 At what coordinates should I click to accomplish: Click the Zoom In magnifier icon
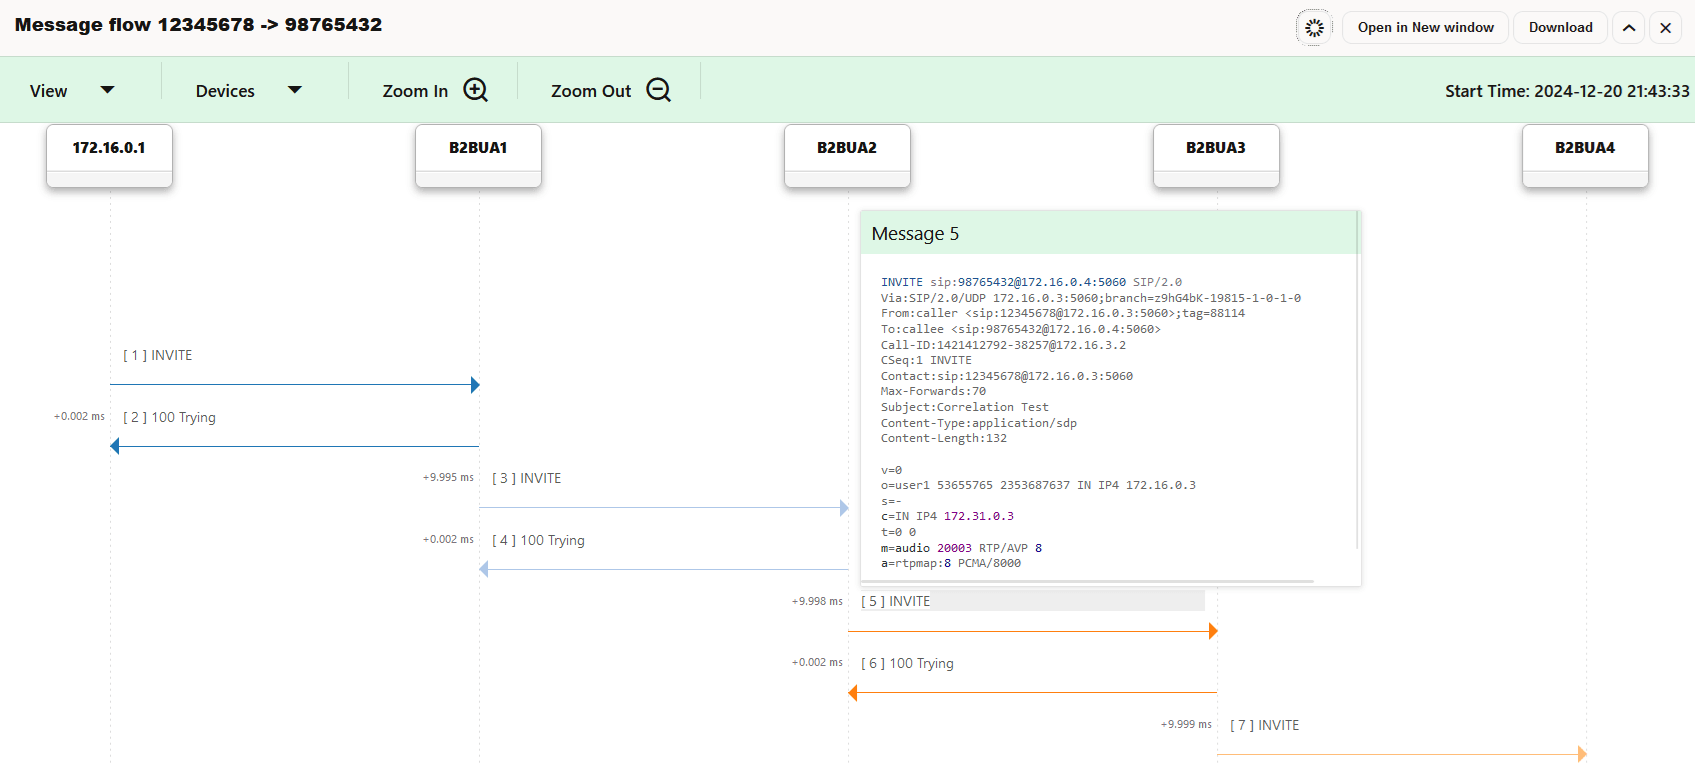point(476,90)
